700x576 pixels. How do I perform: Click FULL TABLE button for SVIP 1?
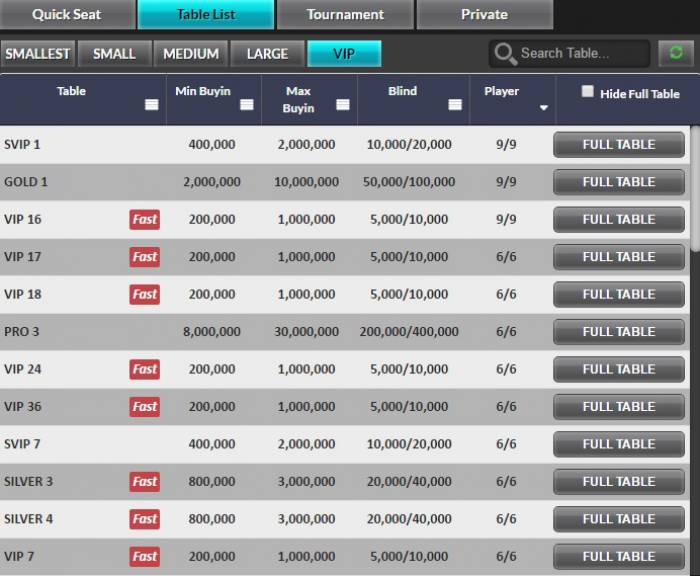pos(619,144)
